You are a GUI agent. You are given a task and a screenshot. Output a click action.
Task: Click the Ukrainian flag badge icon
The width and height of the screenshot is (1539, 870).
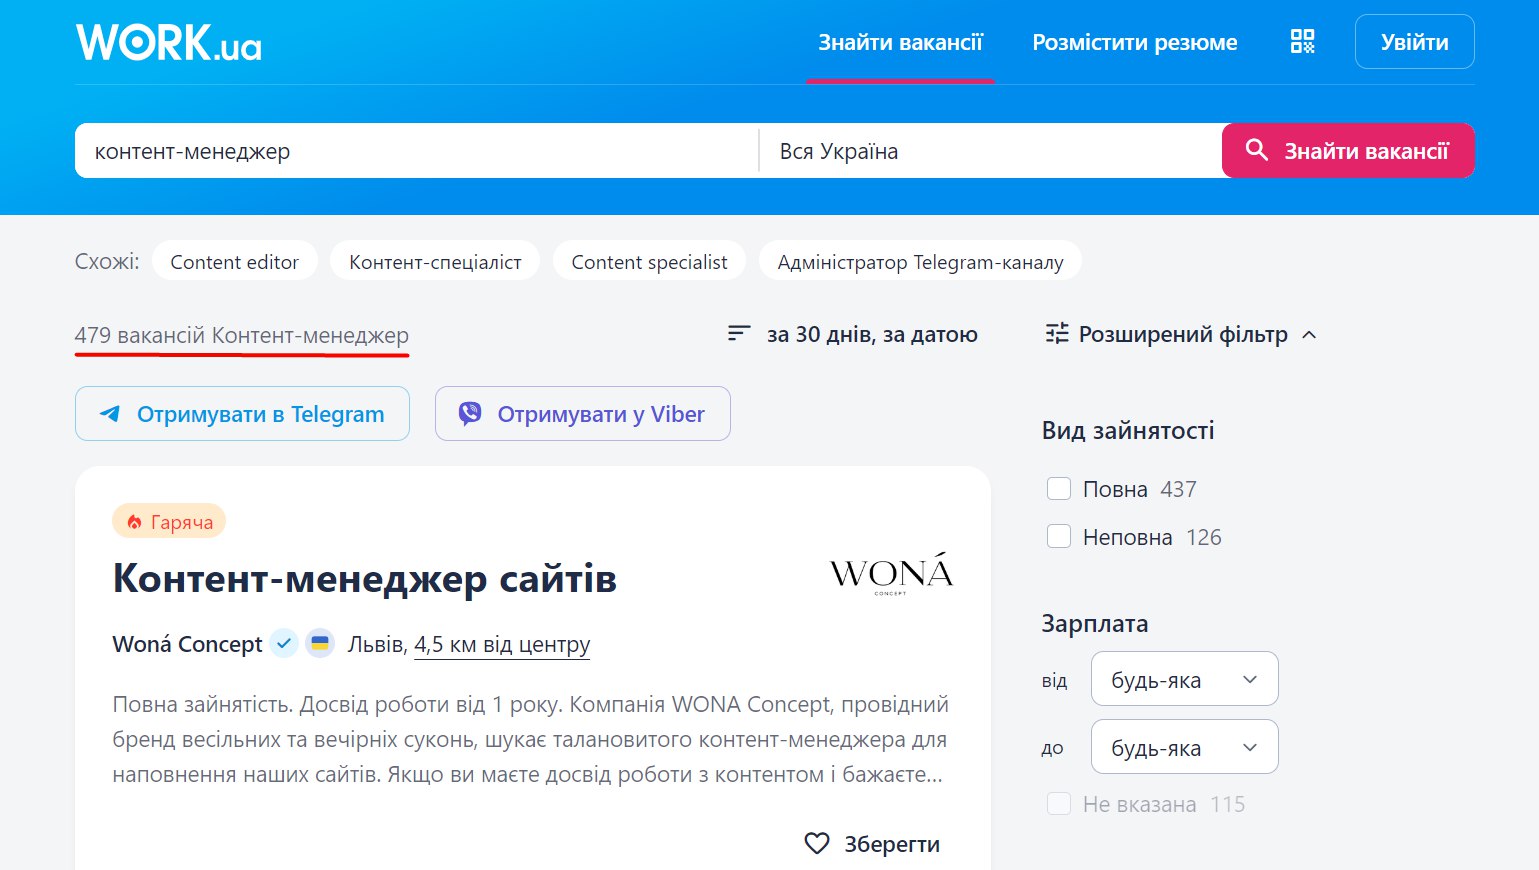(x=320, y=643)
